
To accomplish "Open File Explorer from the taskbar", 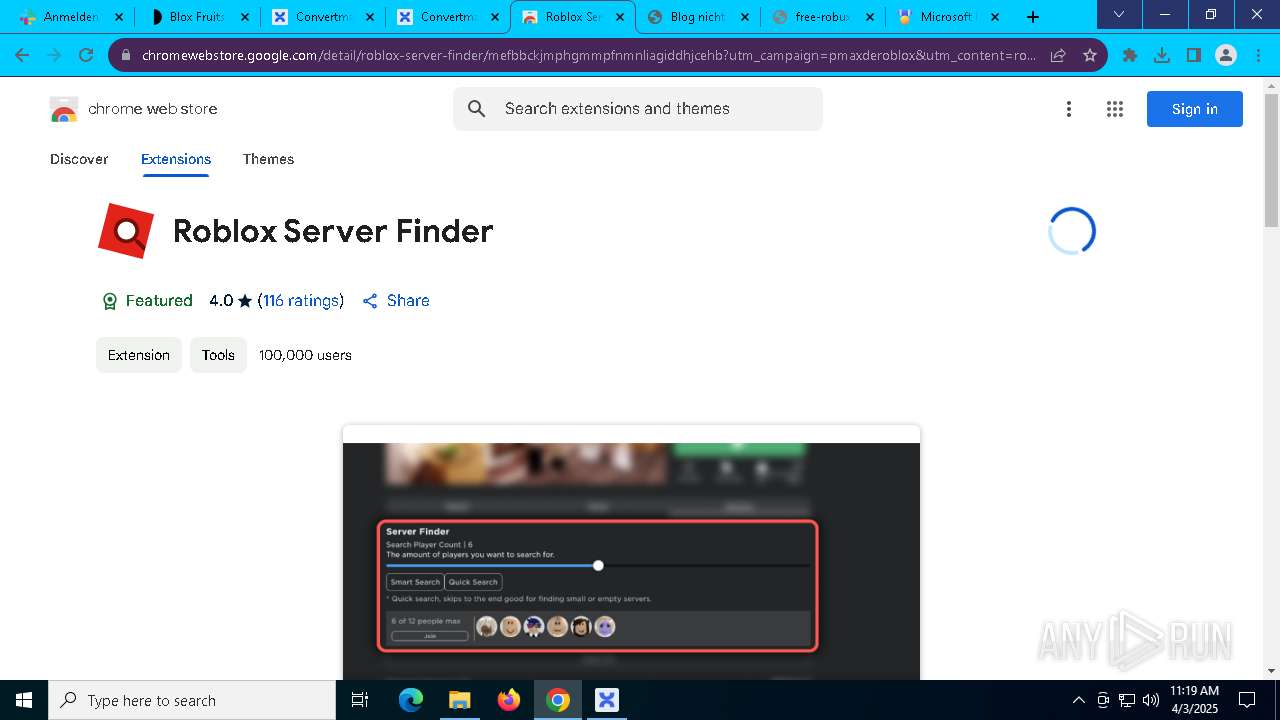I will pyautogui.click(x=459, y=700).
